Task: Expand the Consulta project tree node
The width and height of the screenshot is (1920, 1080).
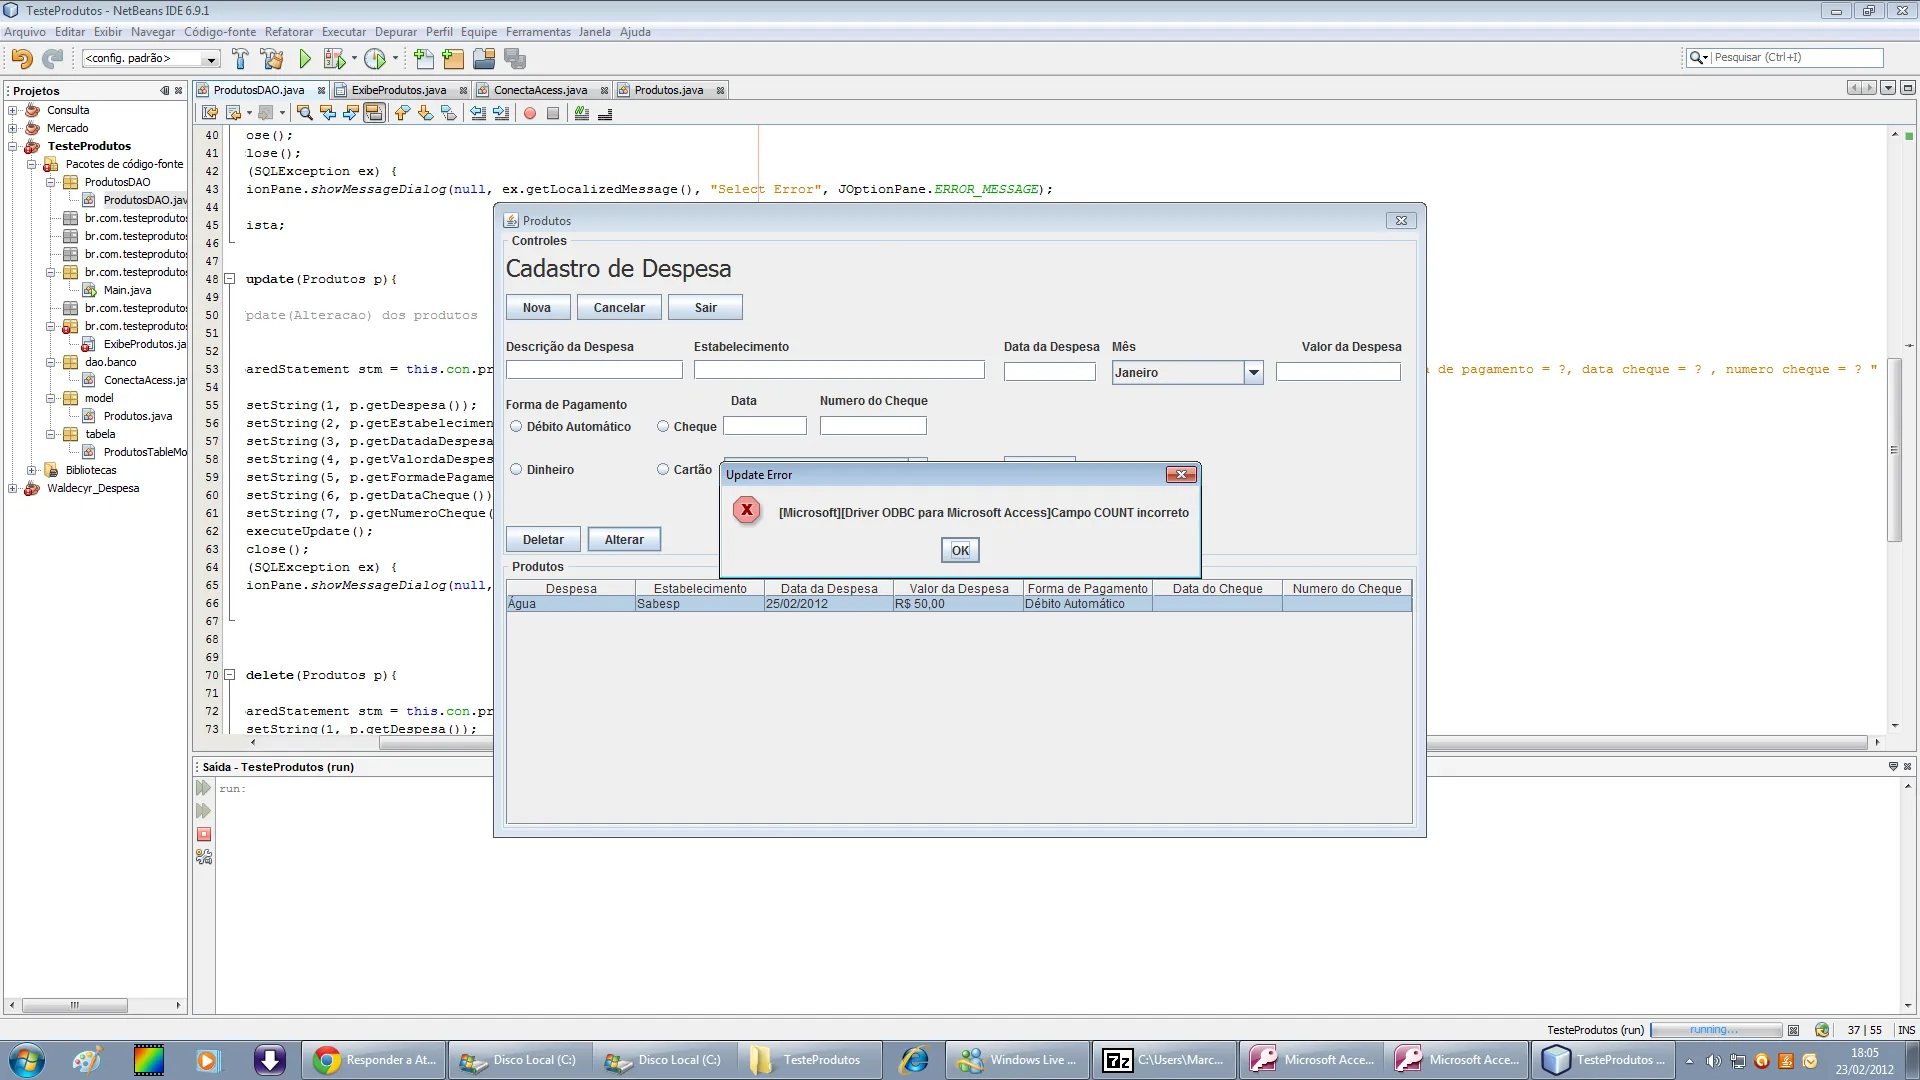Action: pos(13,110)
